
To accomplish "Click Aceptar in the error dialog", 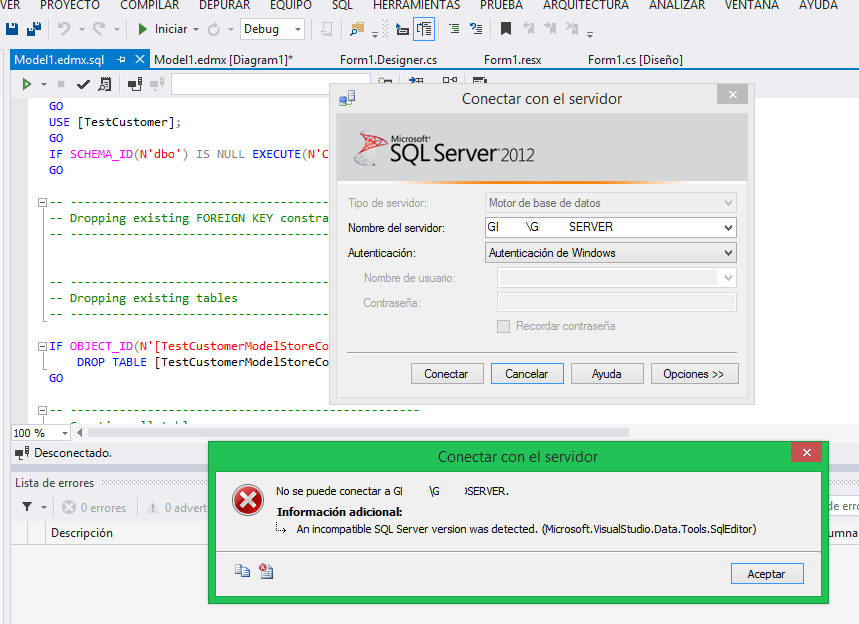I will [767, 574].
